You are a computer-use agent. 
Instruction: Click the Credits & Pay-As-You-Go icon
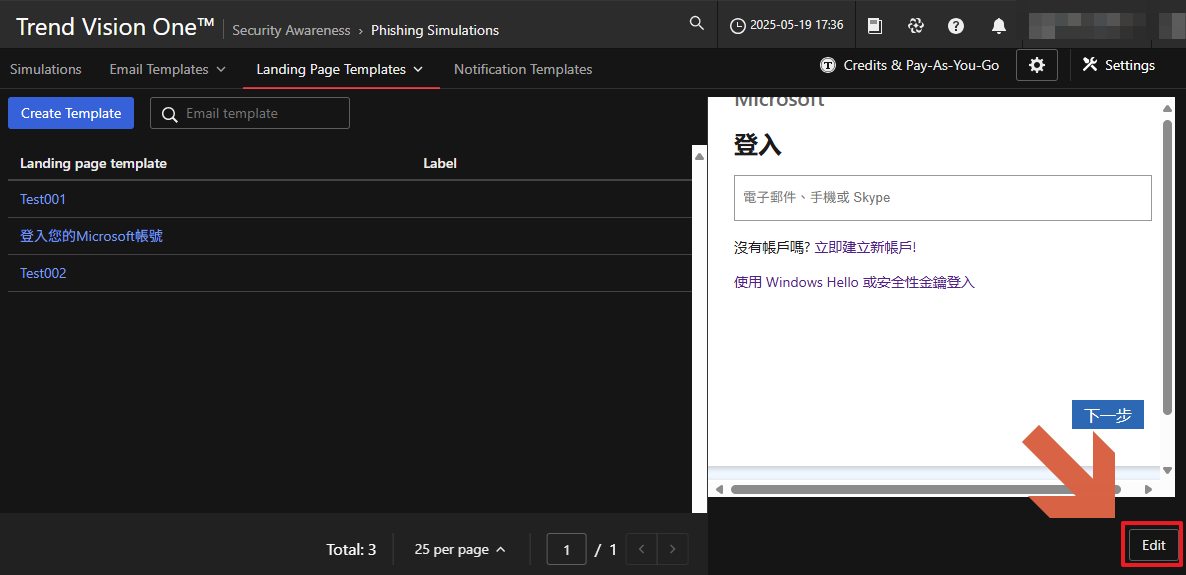click(x=827, y=66)
